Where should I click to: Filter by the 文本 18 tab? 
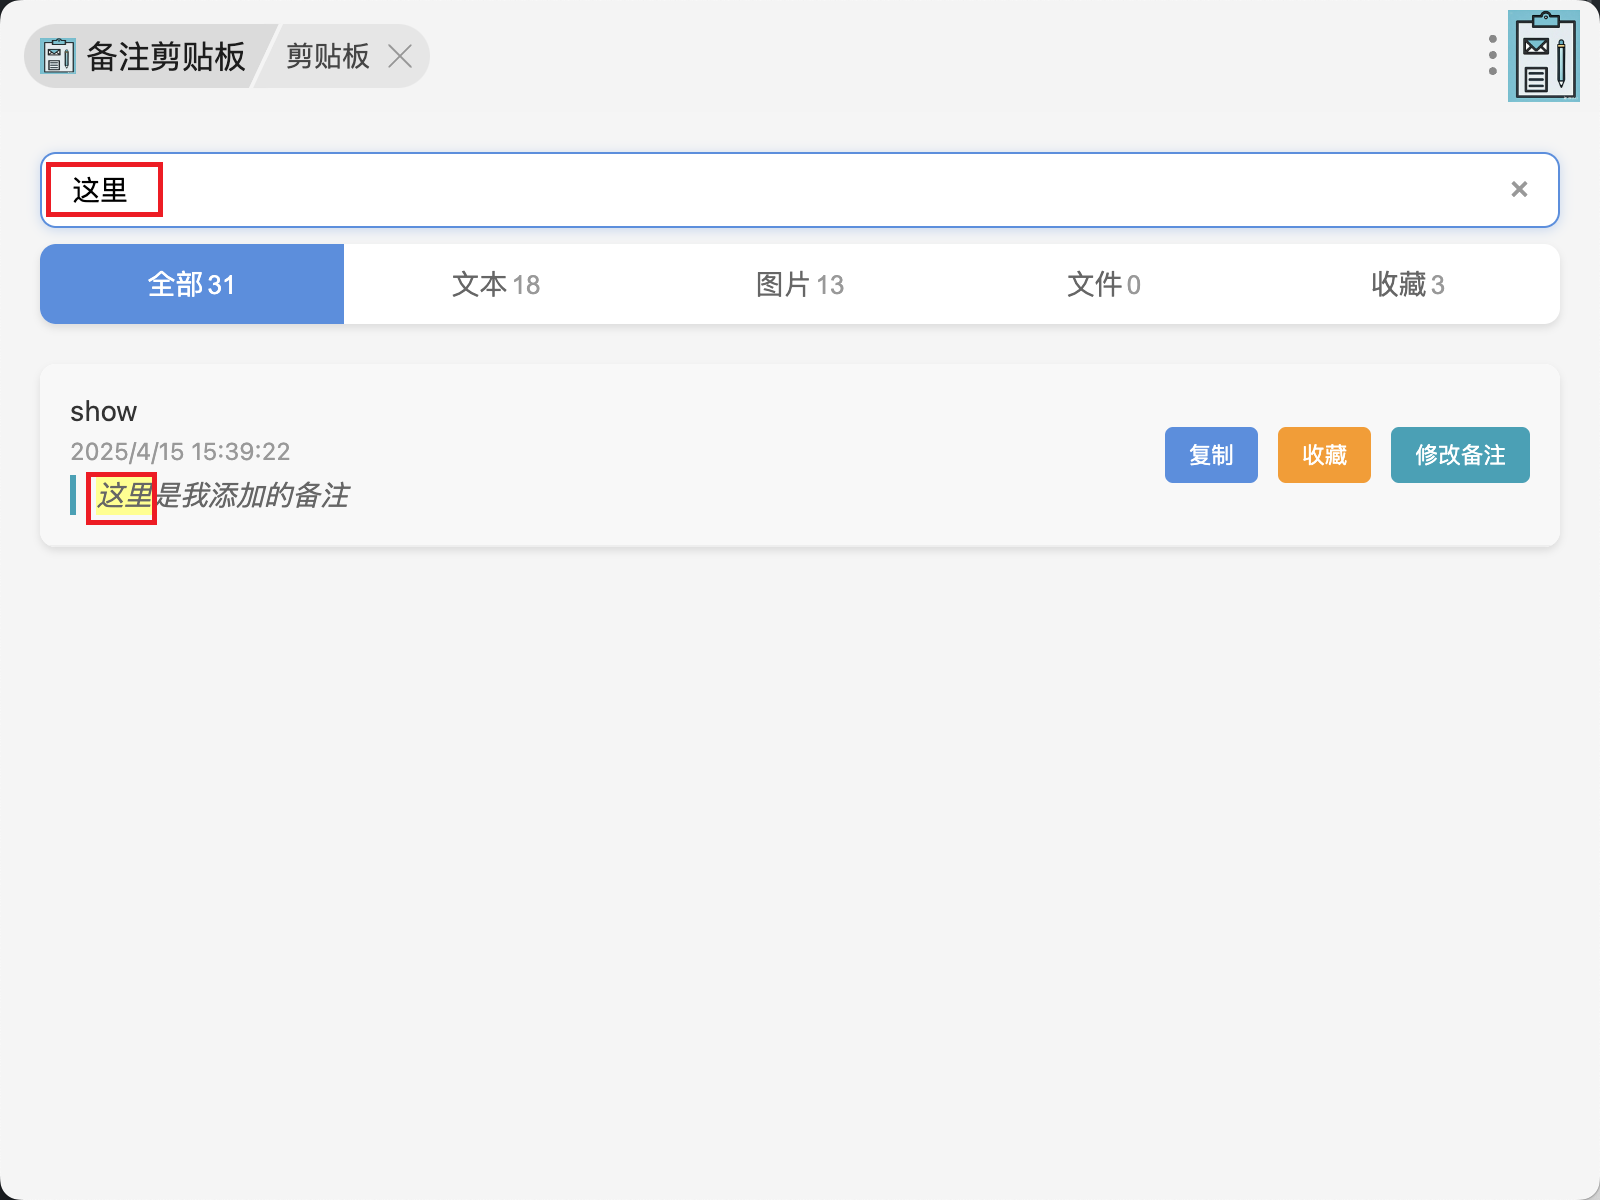pyautogui.click(x=496, y=284)
